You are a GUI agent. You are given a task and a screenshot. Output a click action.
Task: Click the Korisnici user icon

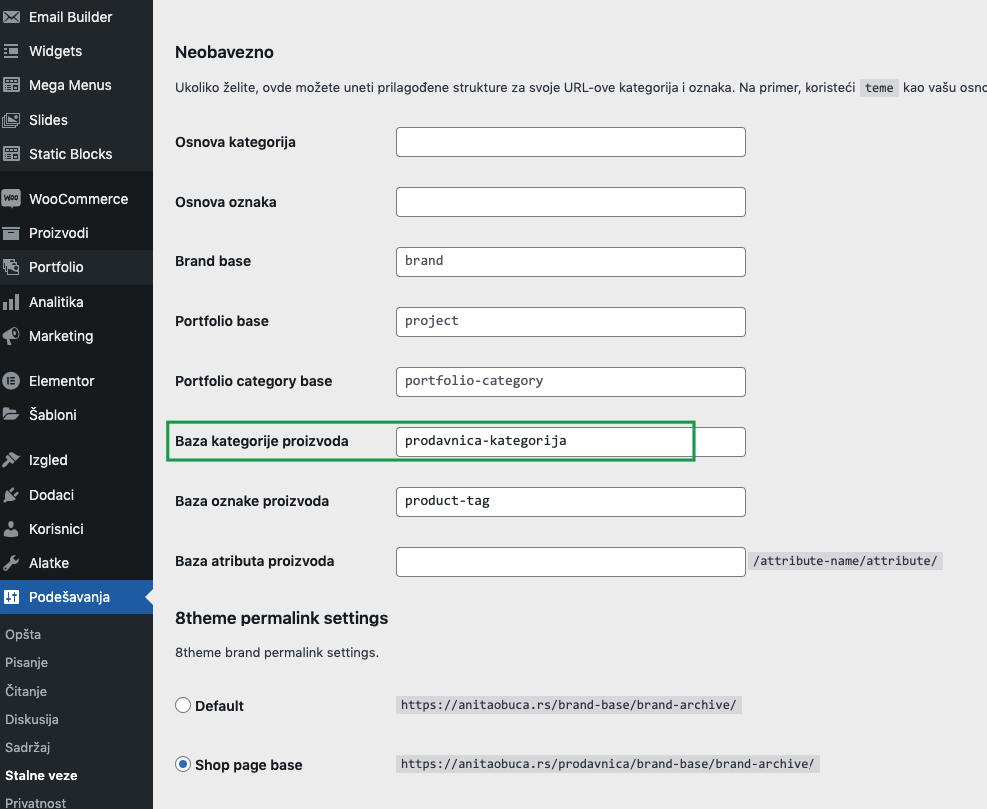[11, 529]
